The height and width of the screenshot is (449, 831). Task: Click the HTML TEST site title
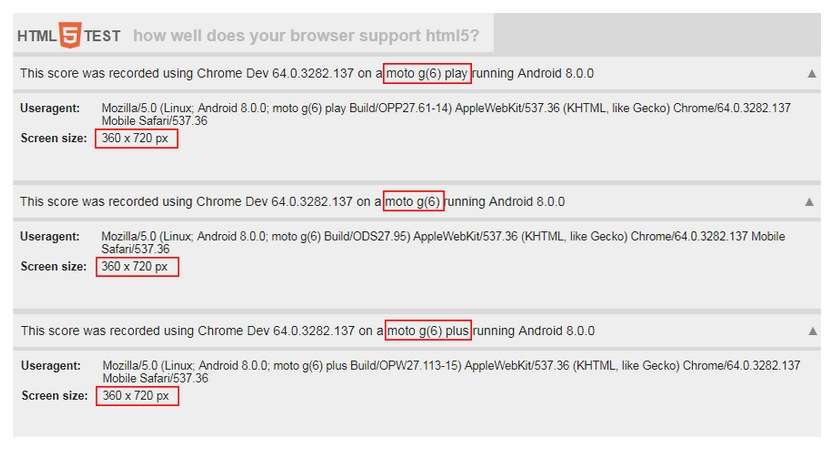69,36
